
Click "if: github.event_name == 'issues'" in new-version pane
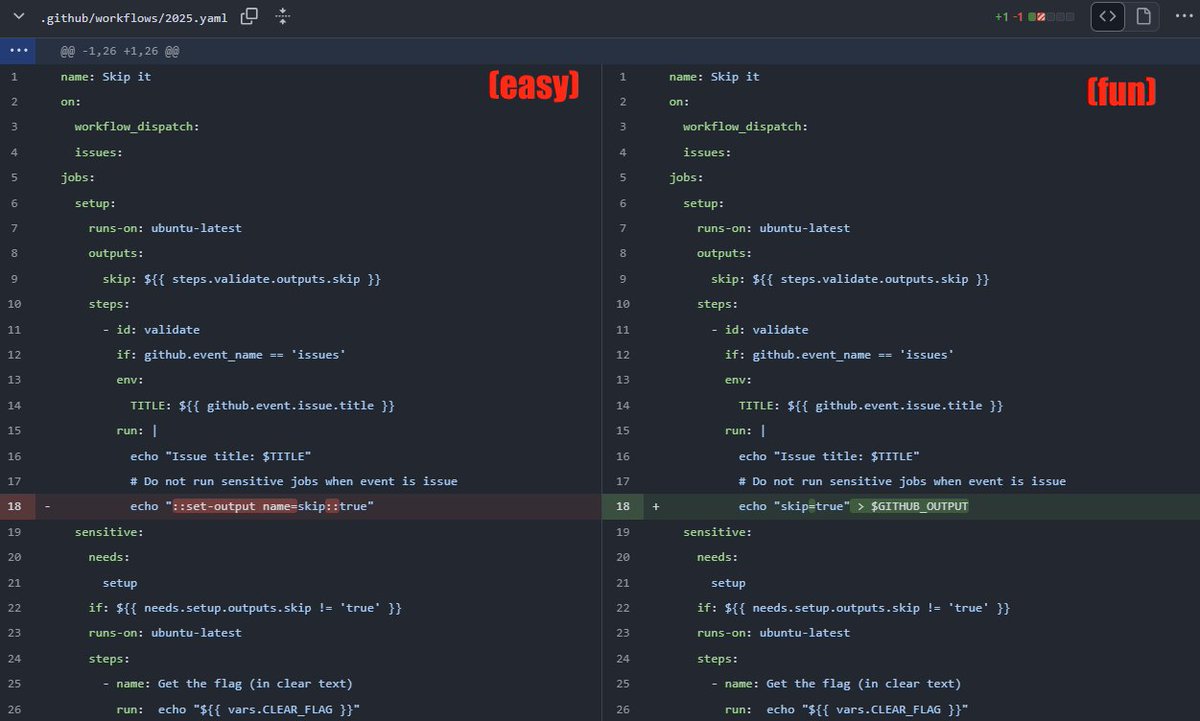coord(839,355)
